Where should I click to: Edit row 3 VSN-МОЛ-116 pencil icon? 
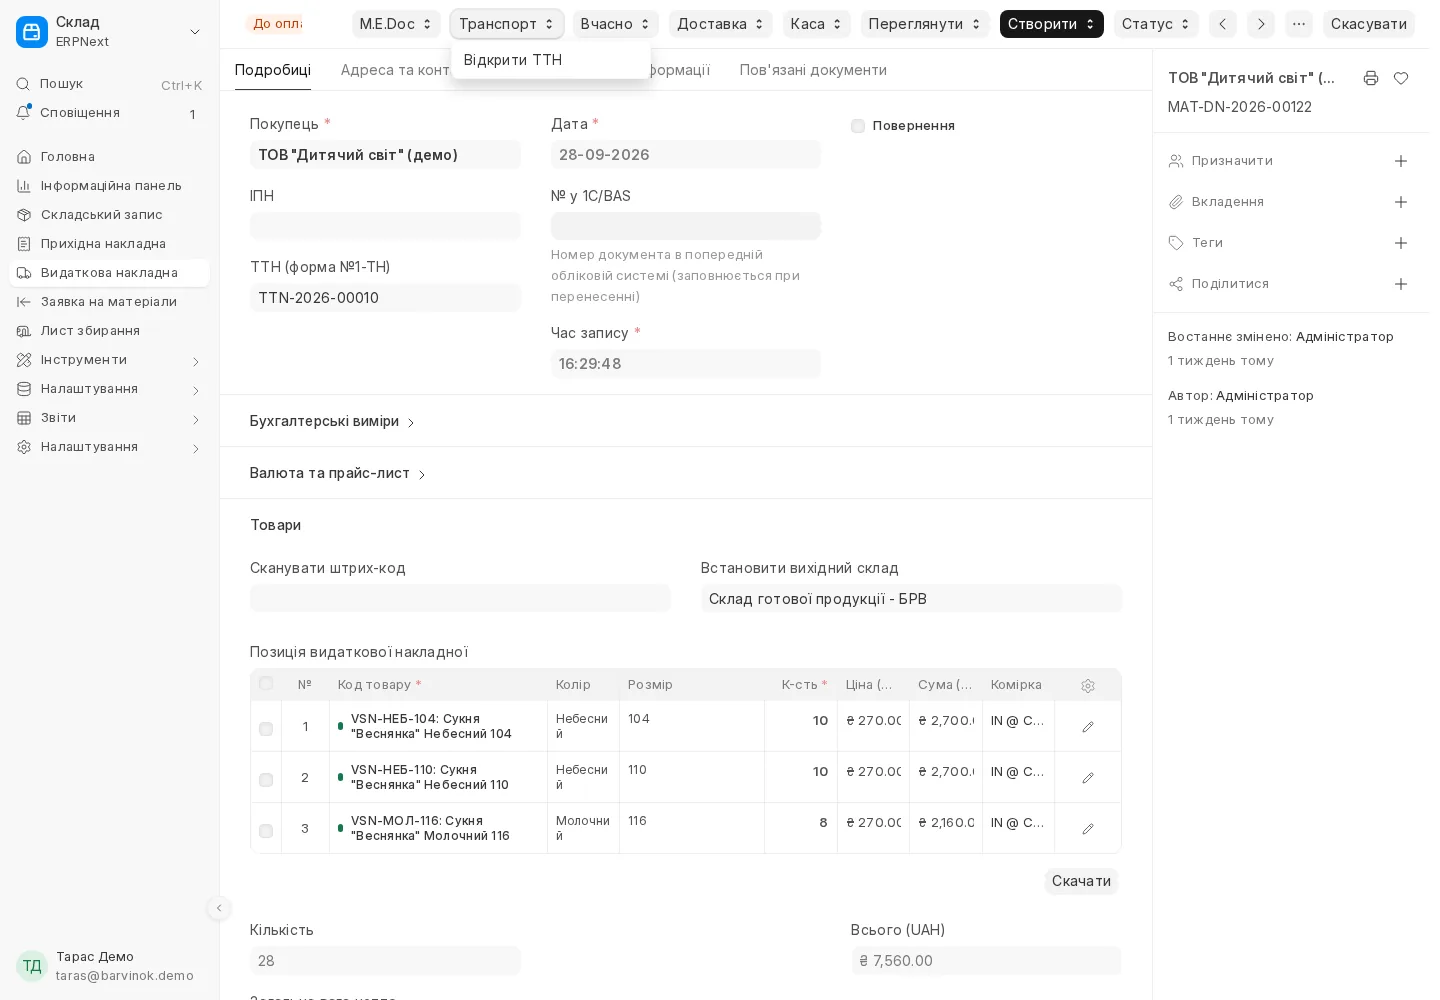[1088, 829]
